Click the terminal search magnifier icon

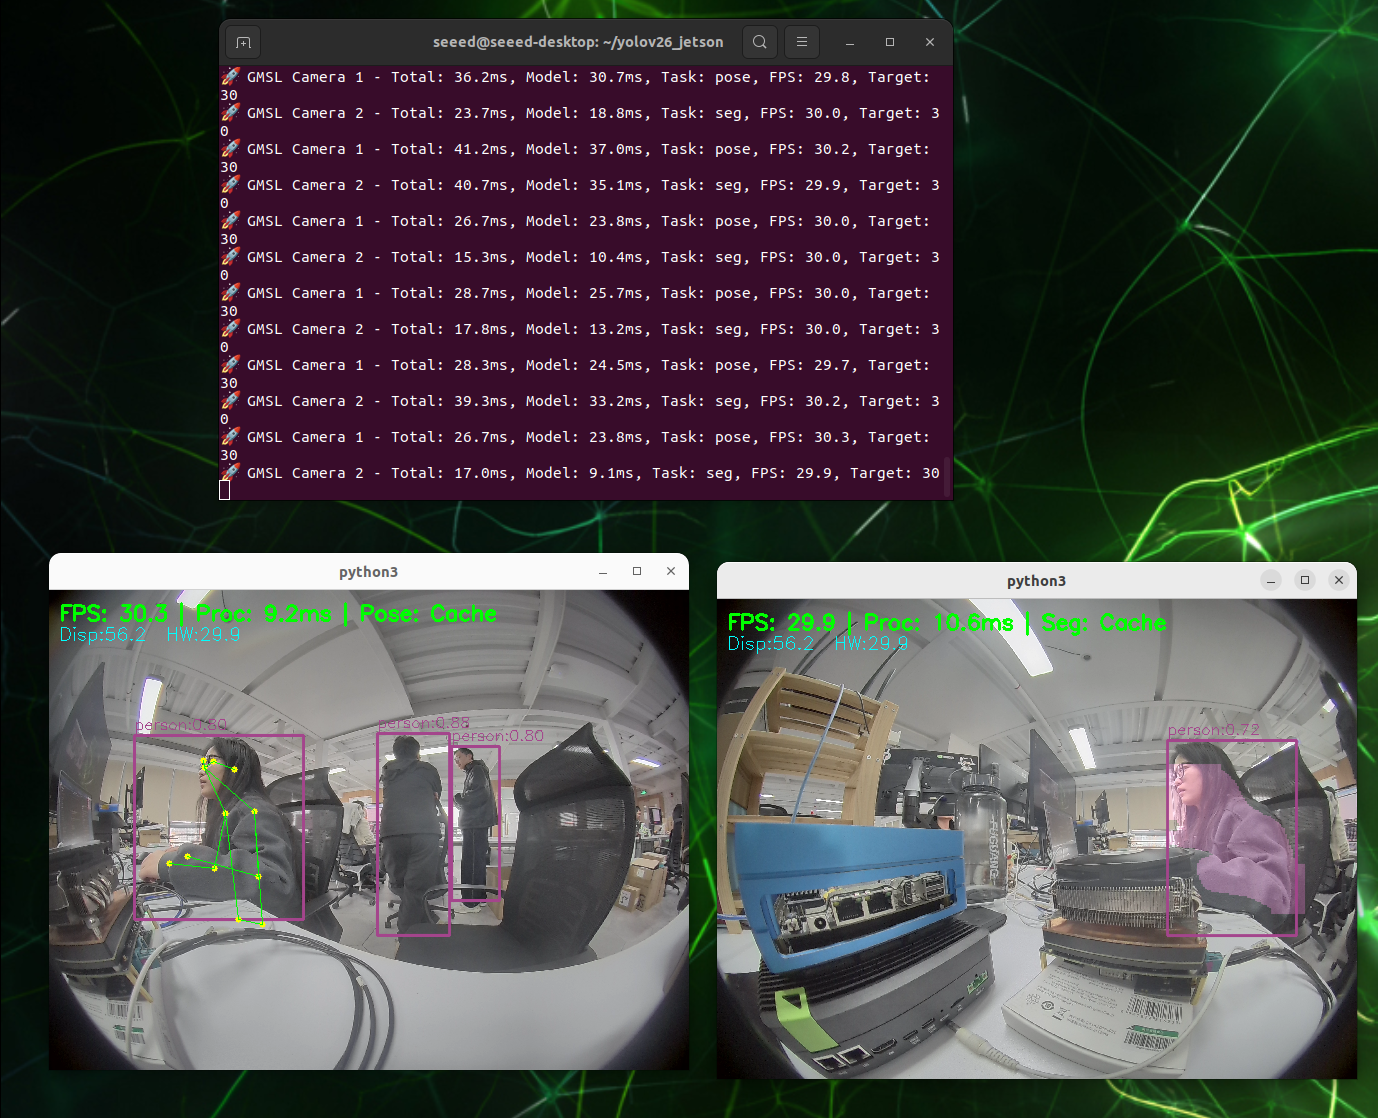pos(760,42)
